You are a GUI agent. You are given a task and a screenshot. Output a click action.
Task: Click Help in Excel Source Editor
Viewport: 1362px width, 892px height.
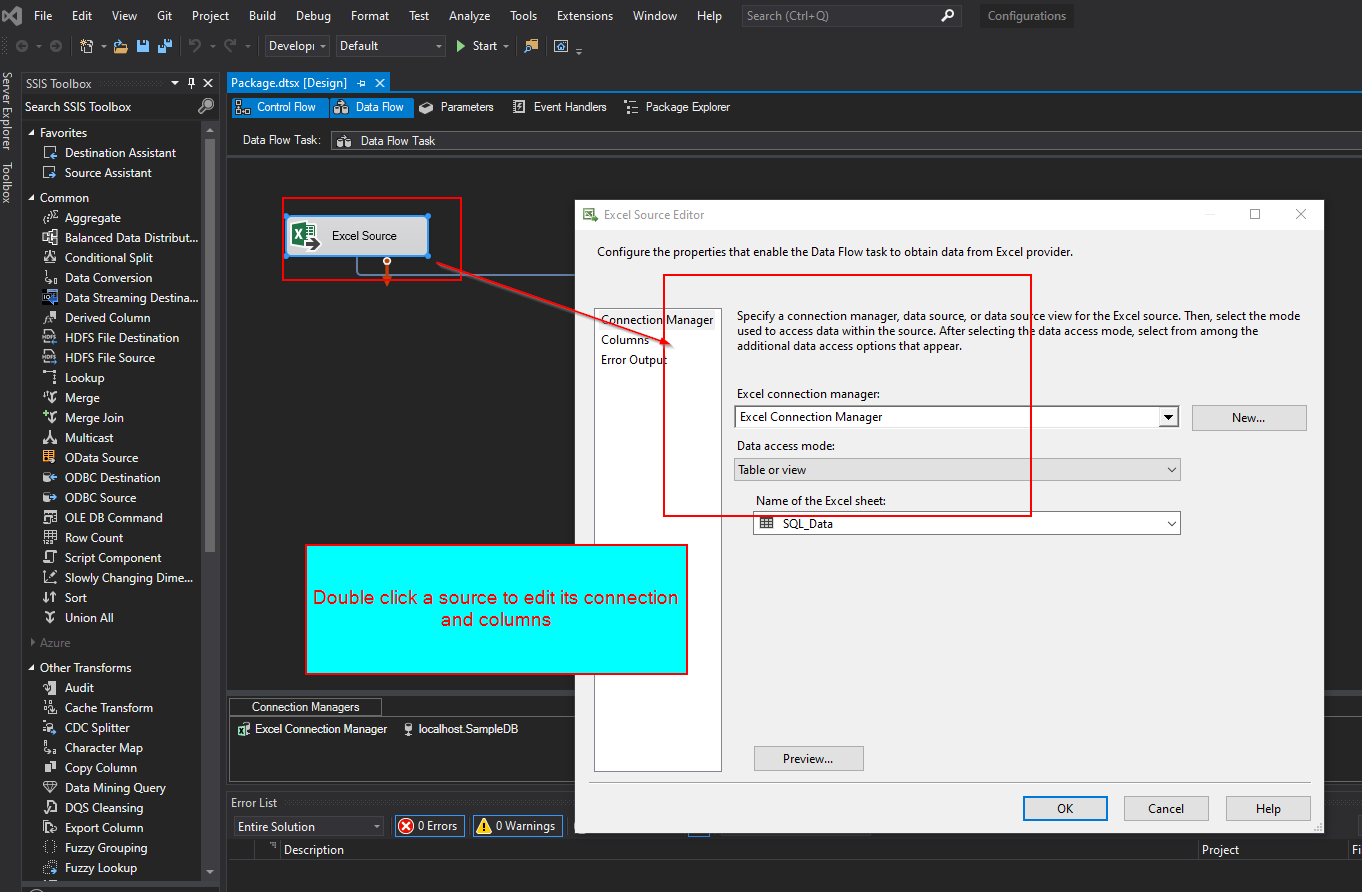pos(1268,809)
